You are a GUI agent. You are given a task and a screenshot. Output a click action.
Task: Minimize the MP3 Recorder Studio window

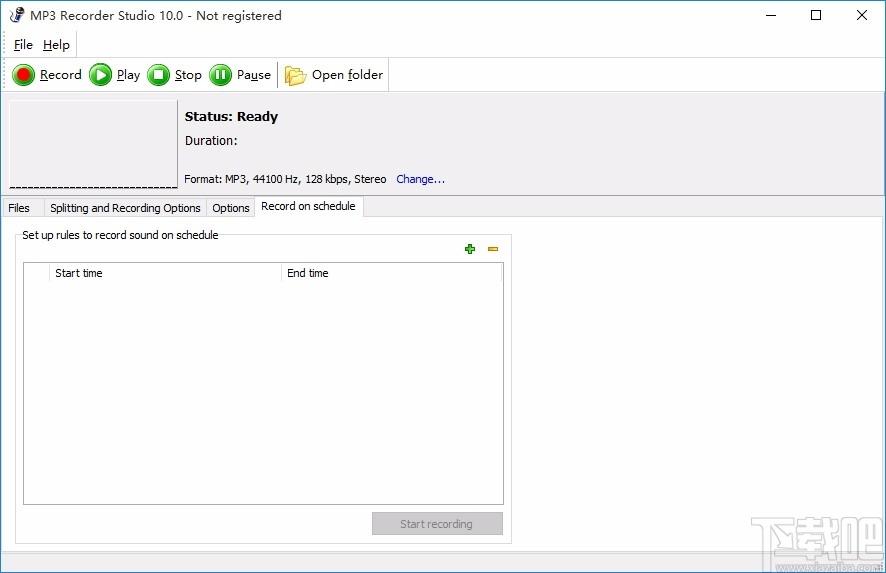coord(771,15)
